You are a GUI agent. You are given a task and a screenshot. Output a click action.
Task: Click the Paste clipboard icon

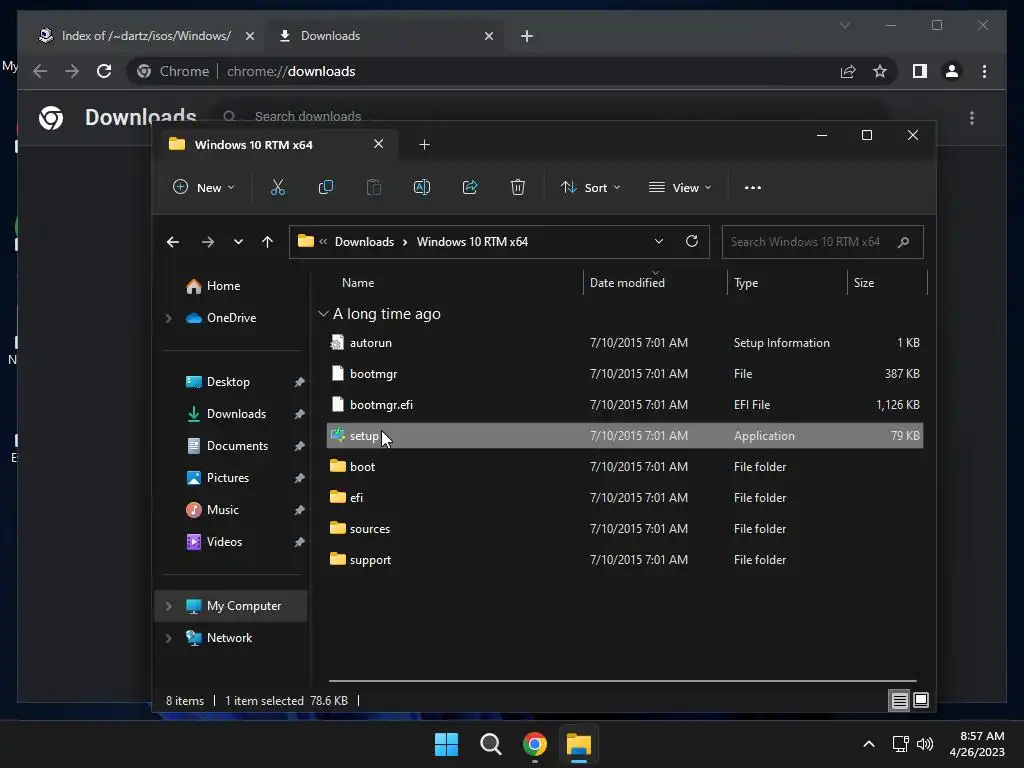click(374, 187)
